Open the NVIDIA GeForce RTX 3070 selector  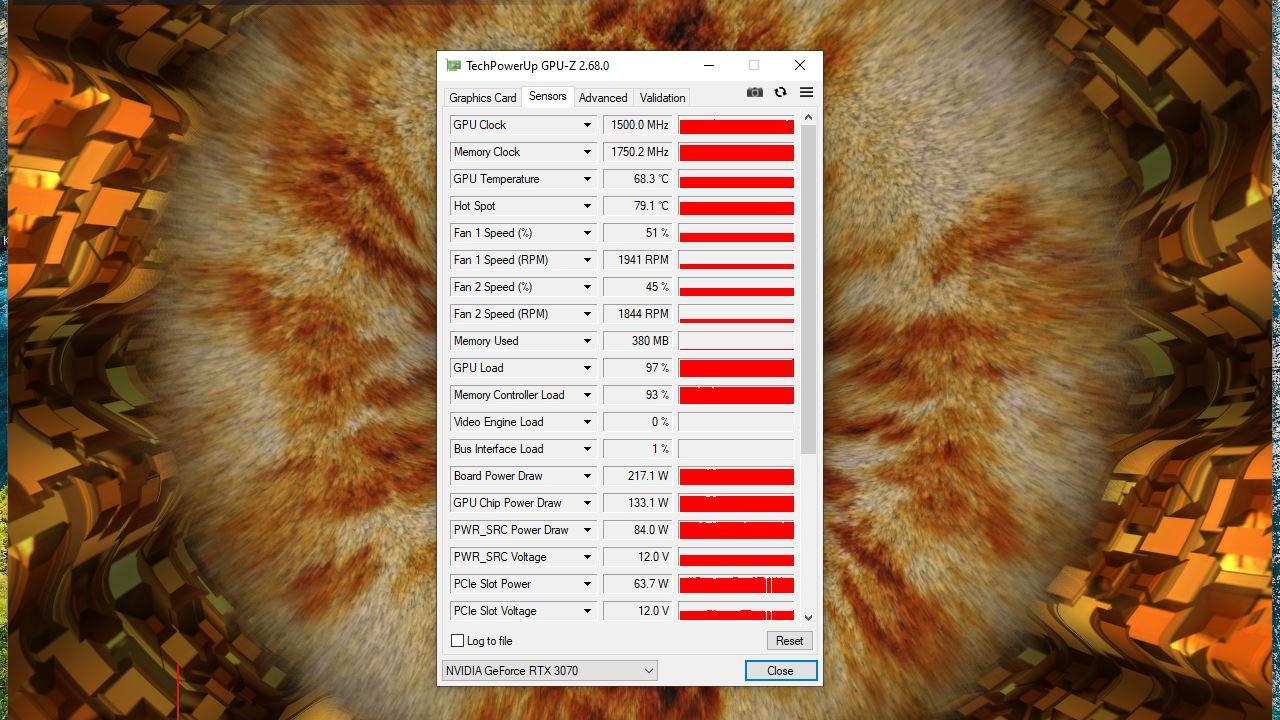pos(549,671)
